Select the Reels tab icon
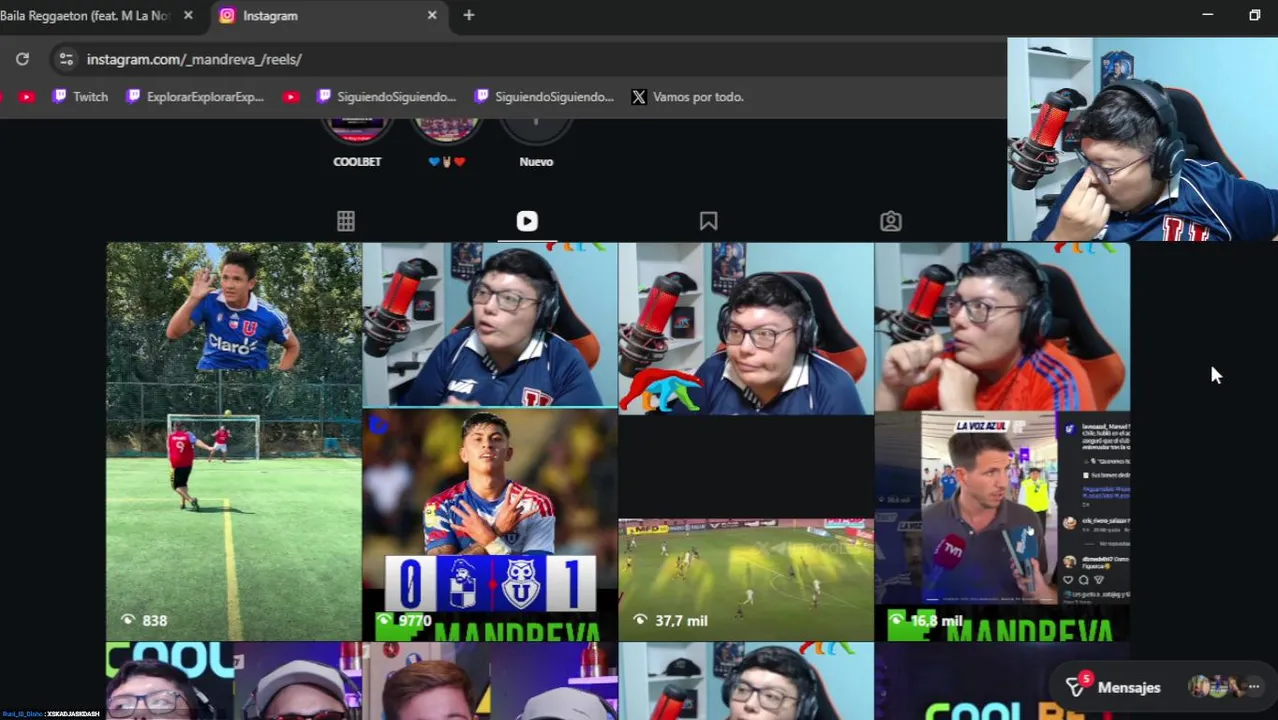The height and width of the screenshot is (720, 1278). pyautogui.click(x=527, y=221)
